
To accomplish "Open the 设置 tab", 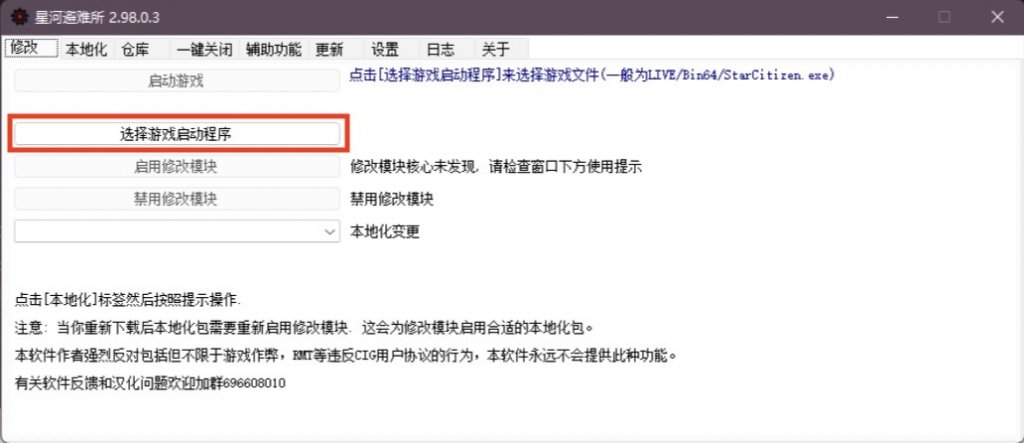I will [385, 49].
